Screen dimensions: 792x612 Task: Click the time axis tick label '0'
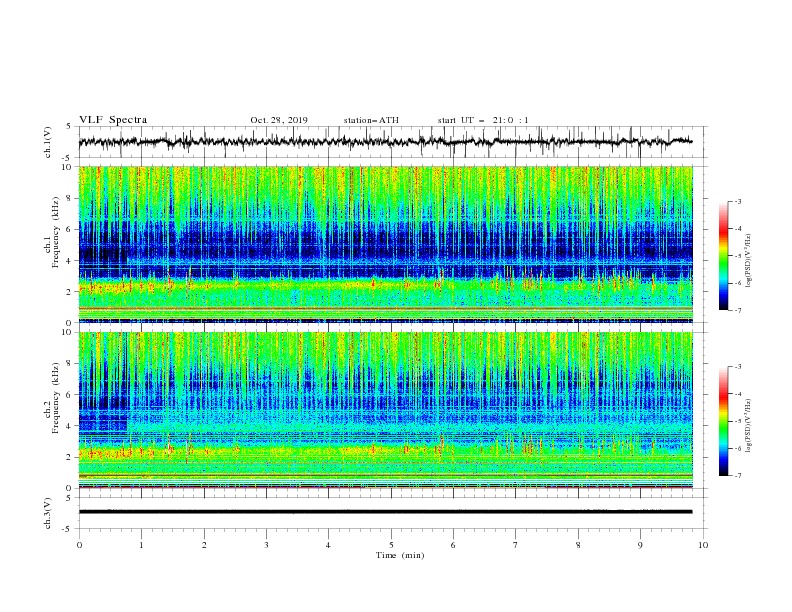click(79, 545)
